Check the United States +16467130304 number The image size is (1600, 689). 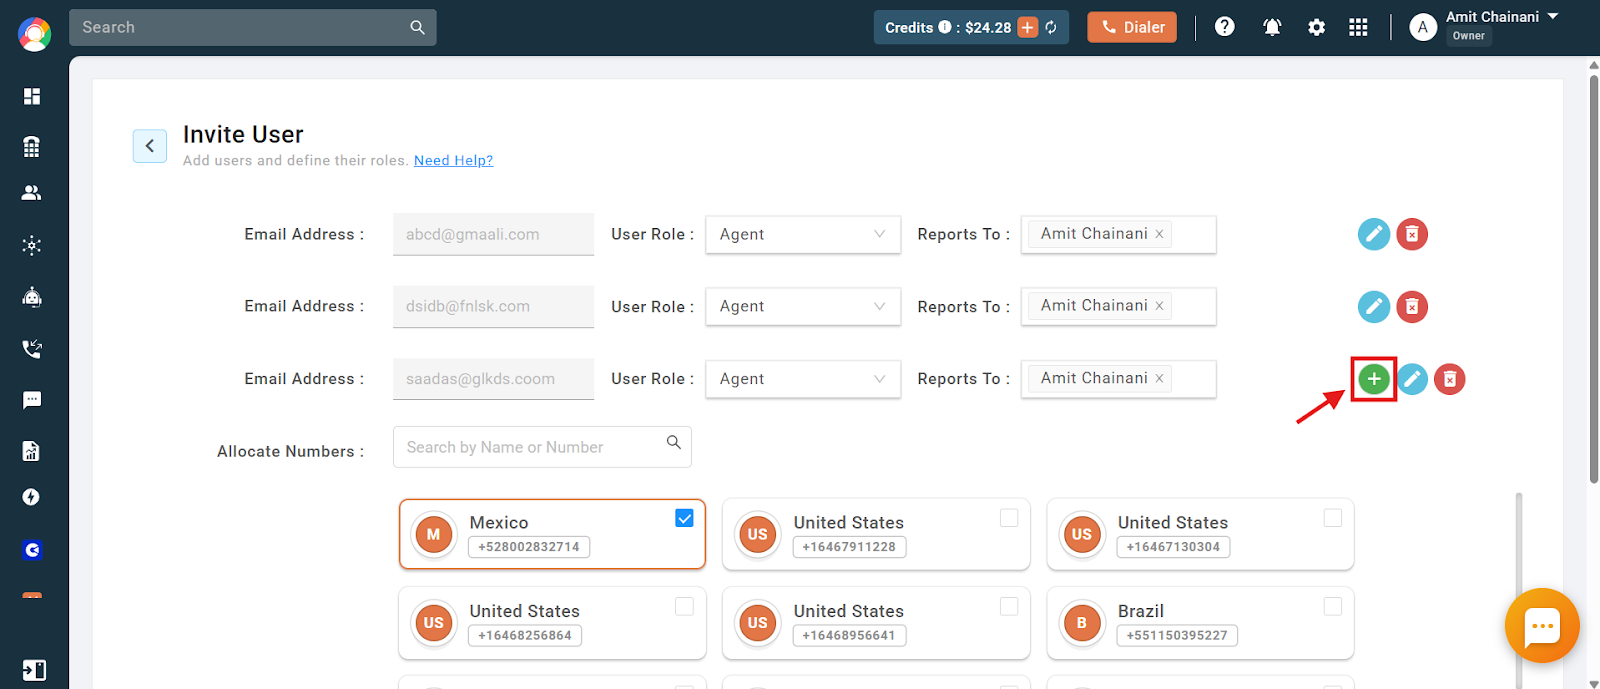click(1333, 518)
